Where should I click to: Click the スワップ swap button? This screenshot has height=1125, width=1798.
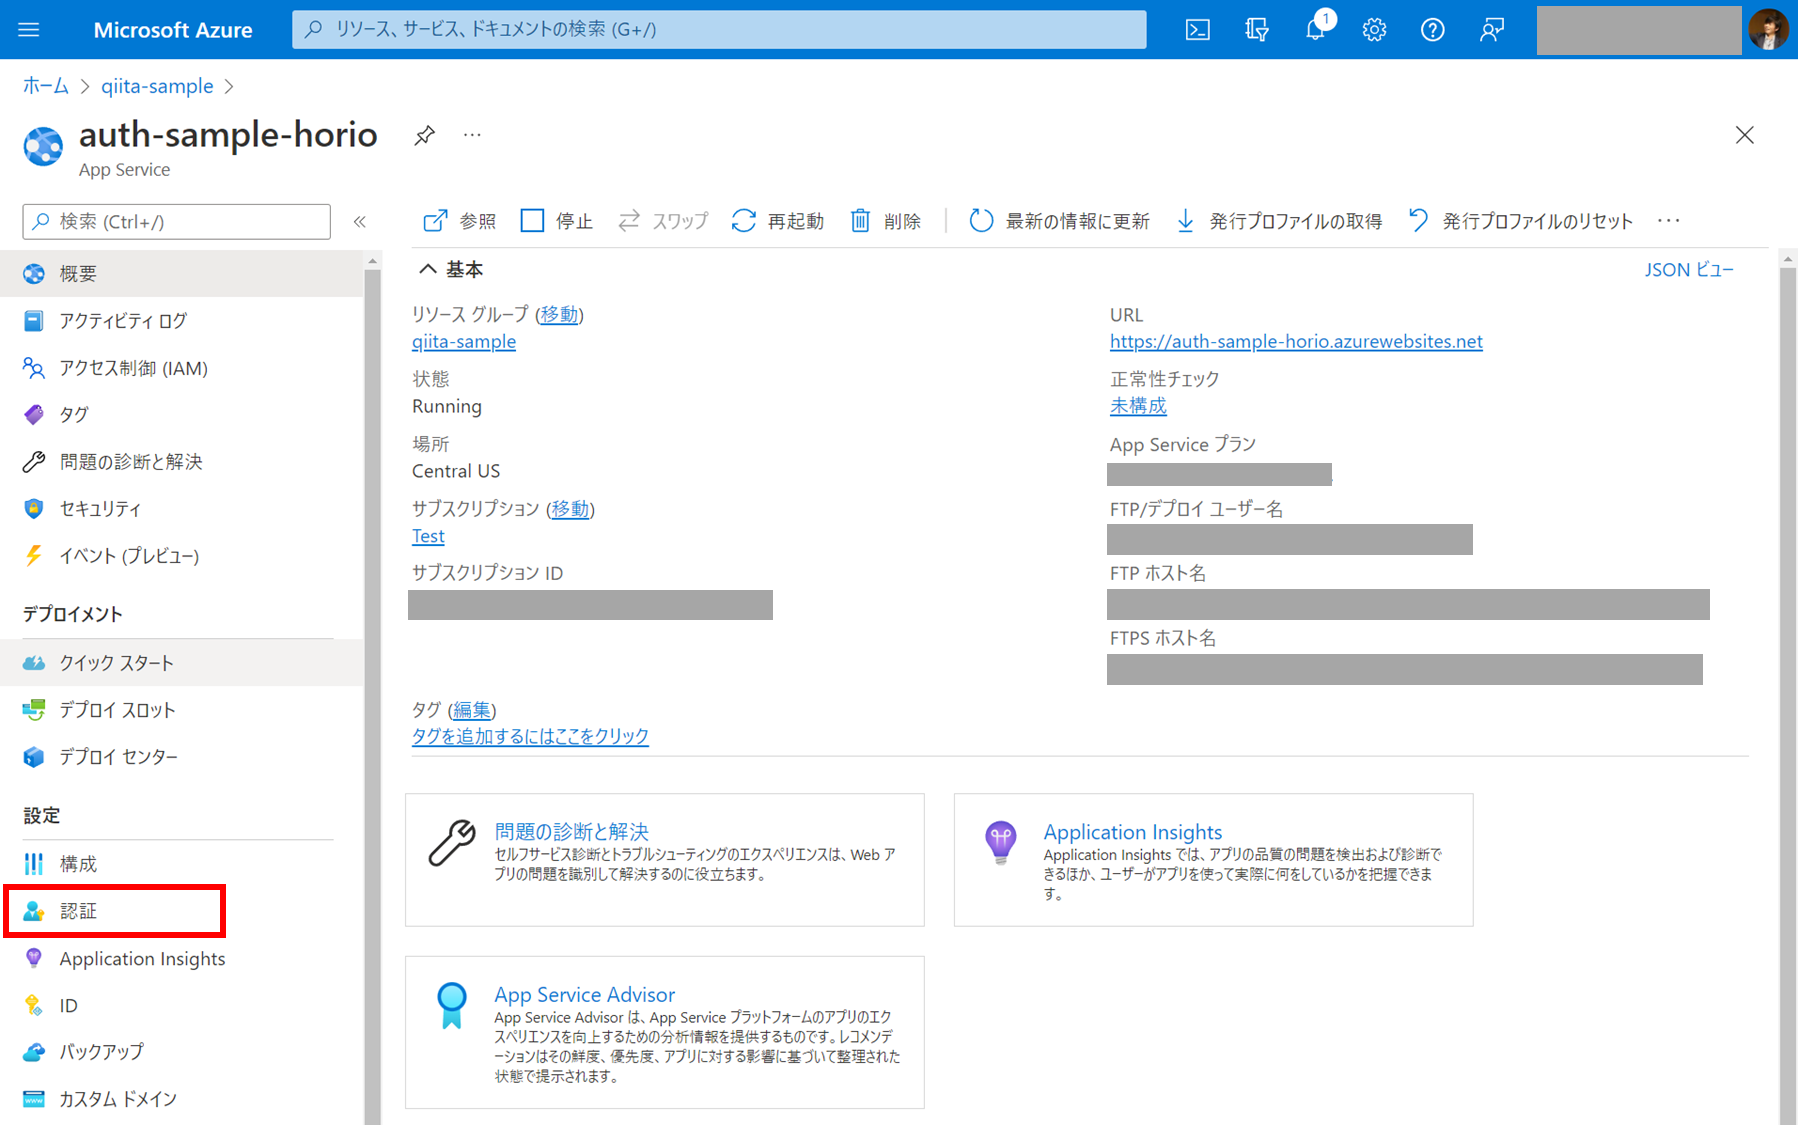point(663,221)
